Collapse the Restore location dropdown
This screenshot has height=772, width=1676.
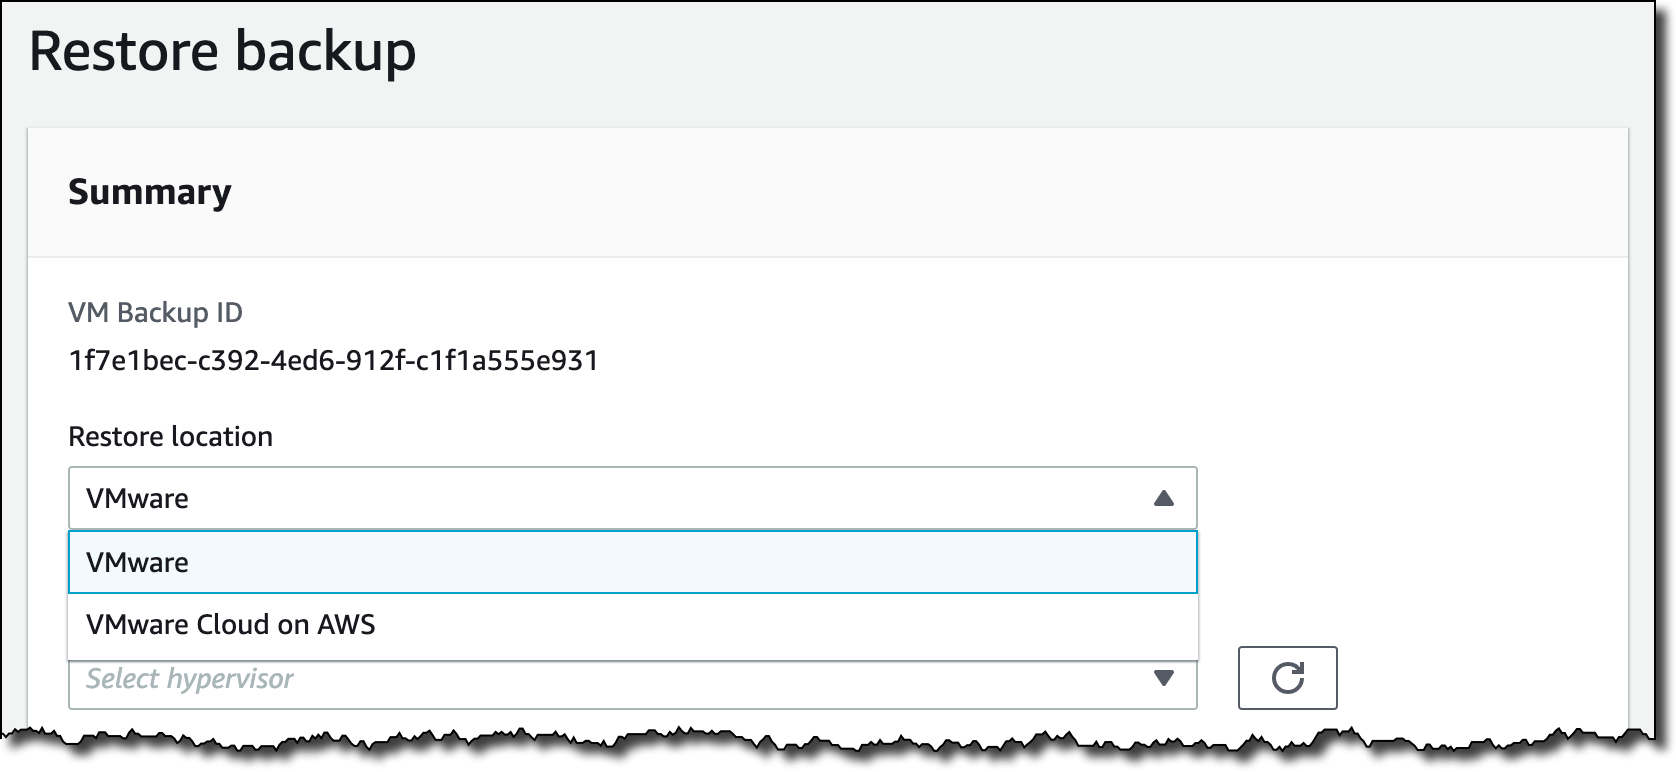point(632,498)
